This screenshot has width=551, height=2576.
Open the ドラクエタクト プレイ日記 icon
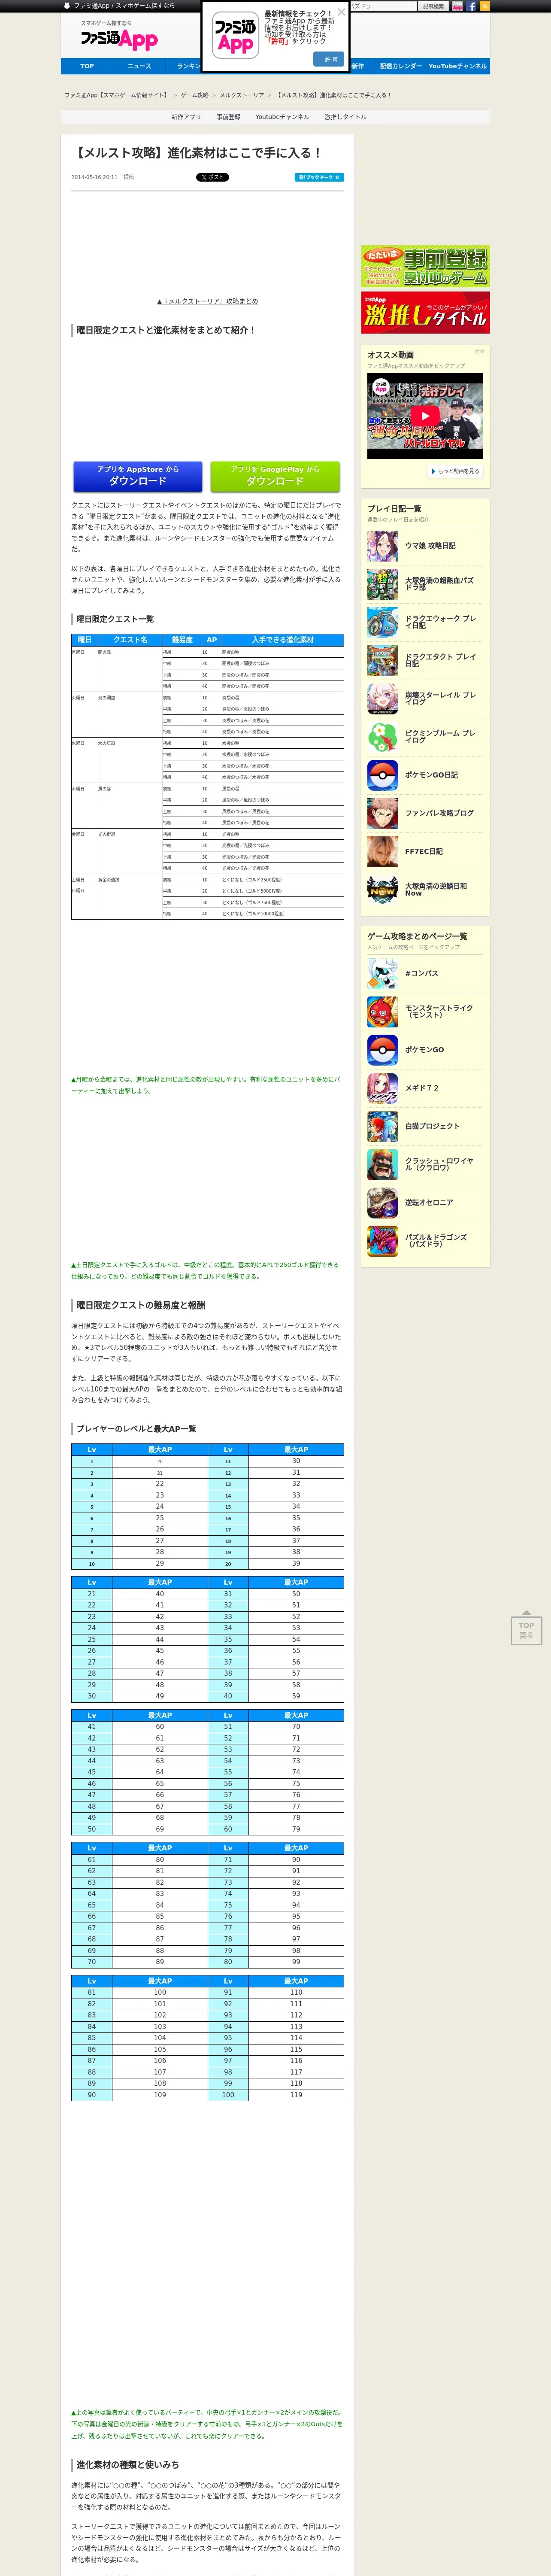(382, 660)
